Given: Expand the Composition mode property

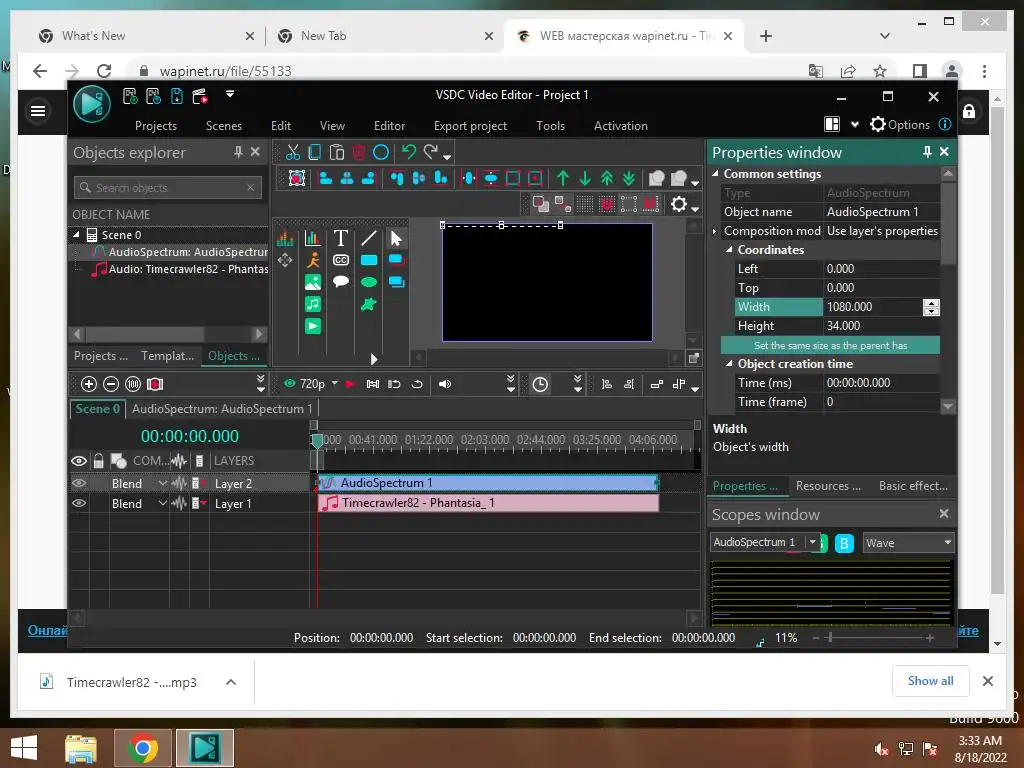Looking at the screenshot, I should (714, 231).
